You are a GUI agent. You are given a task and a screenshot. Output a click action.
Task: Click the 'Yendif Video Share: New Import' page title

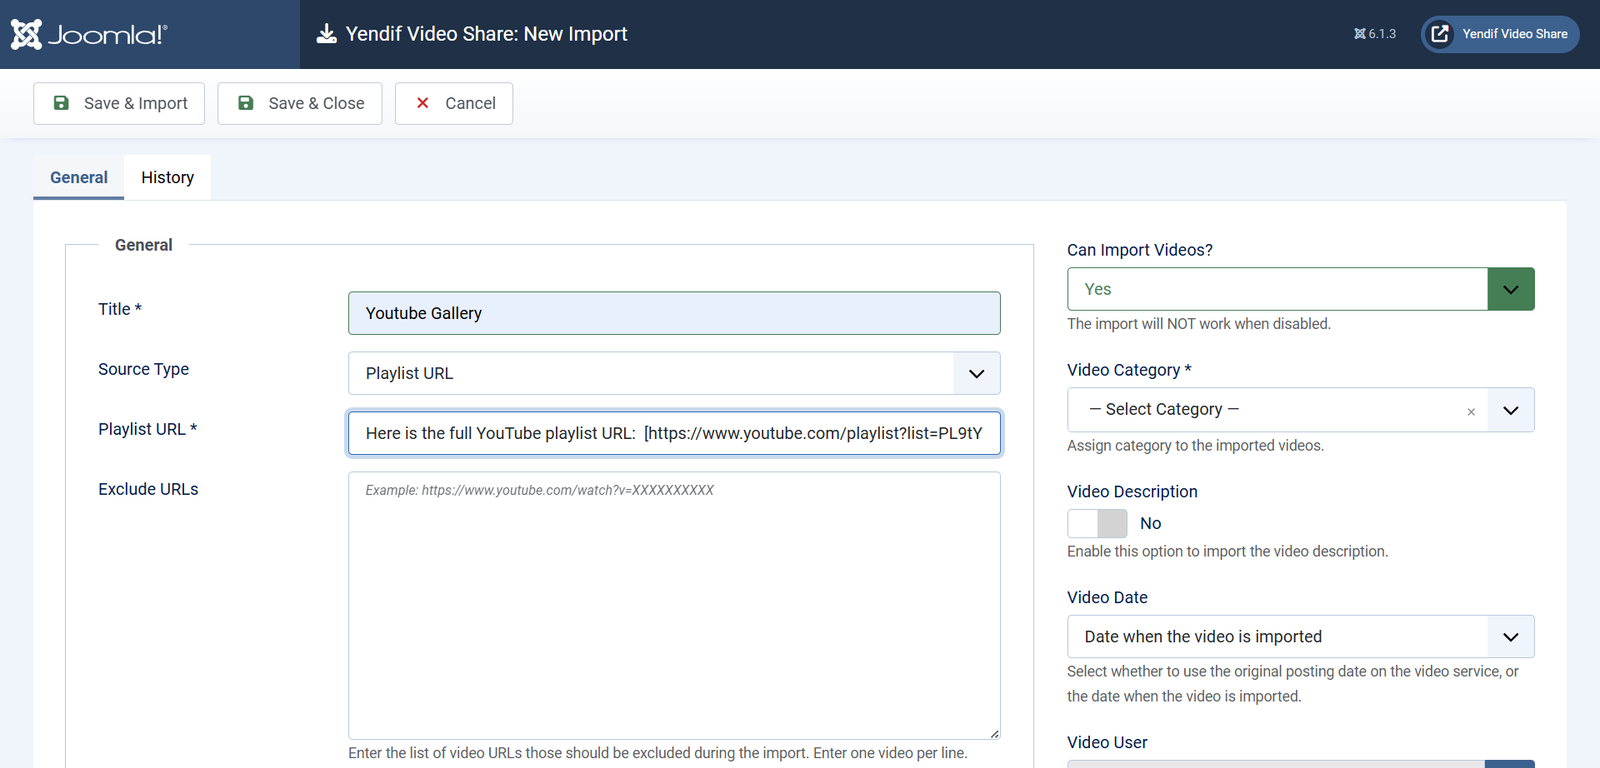pos(486,34)
